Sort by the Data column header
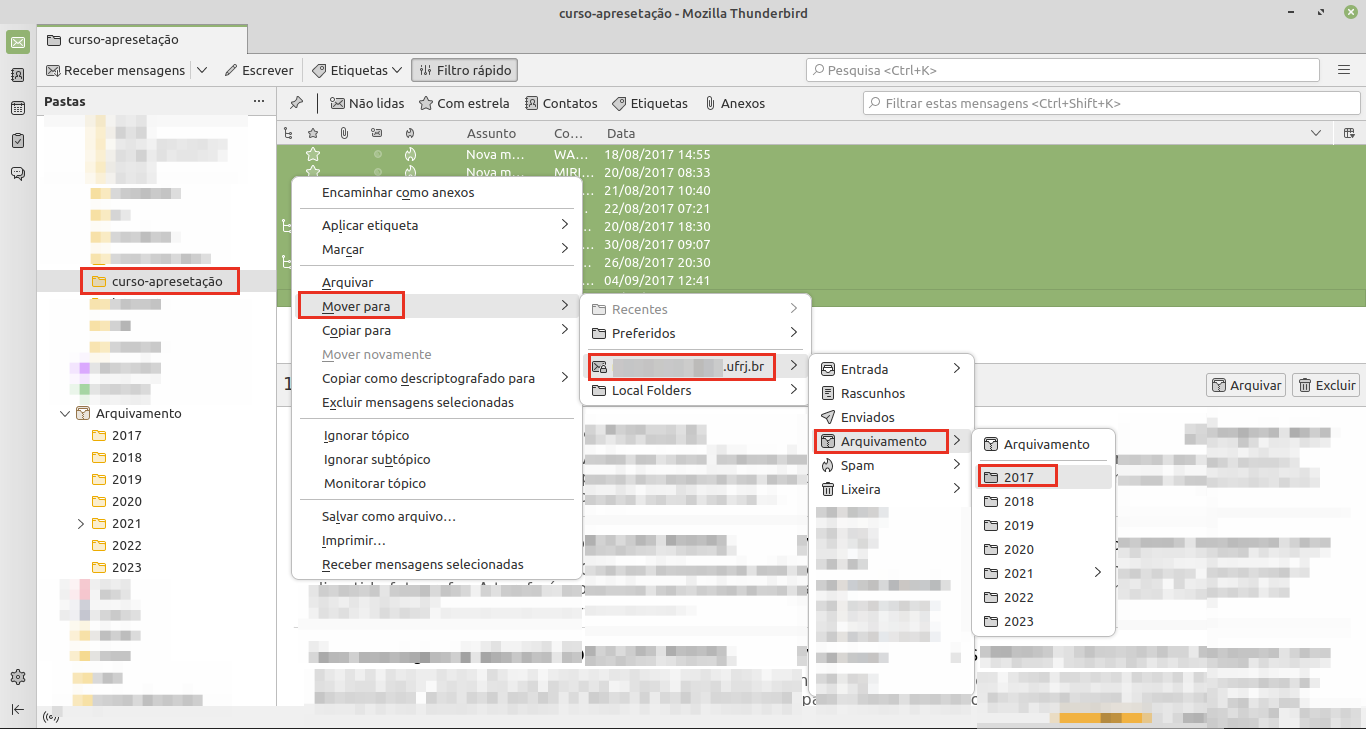 pyautogui.click(x=621, y=133)
